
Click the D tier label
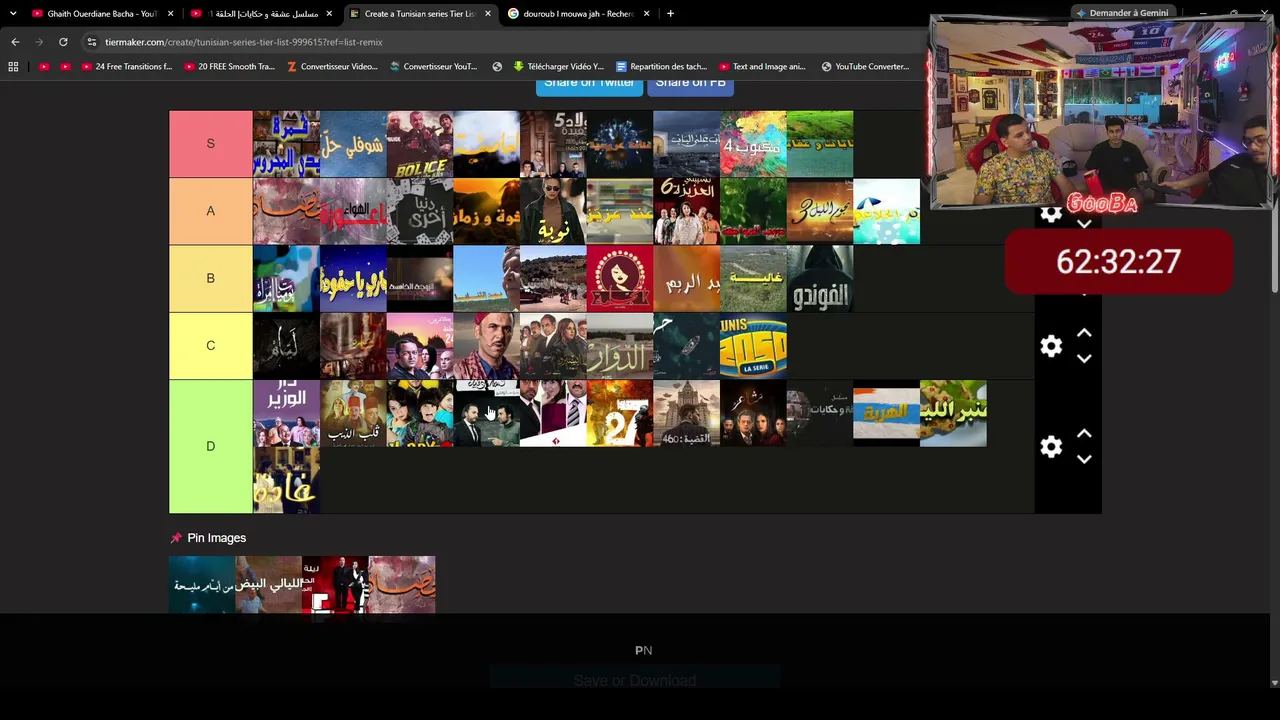pyautogui.click(x=210, y=446)
